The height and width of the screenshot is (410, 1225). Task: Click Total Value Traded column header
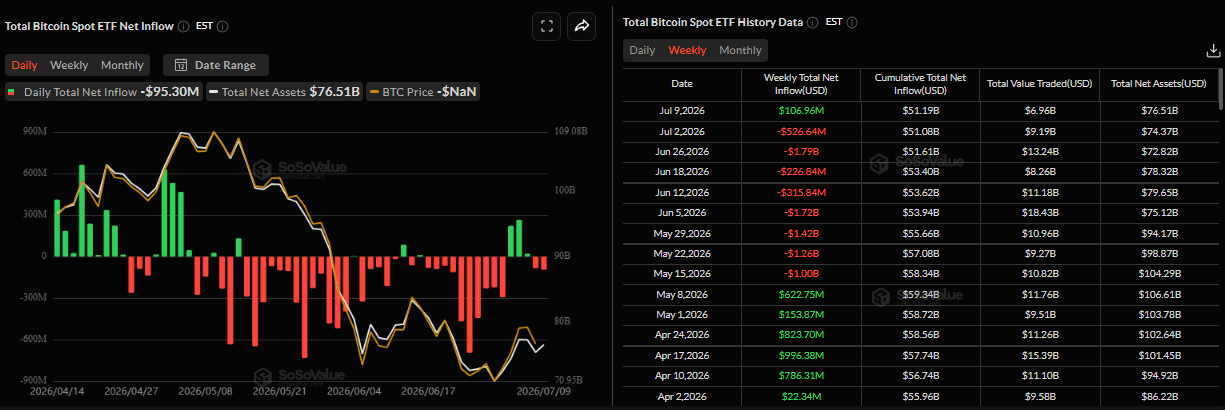pos(1039,84)
